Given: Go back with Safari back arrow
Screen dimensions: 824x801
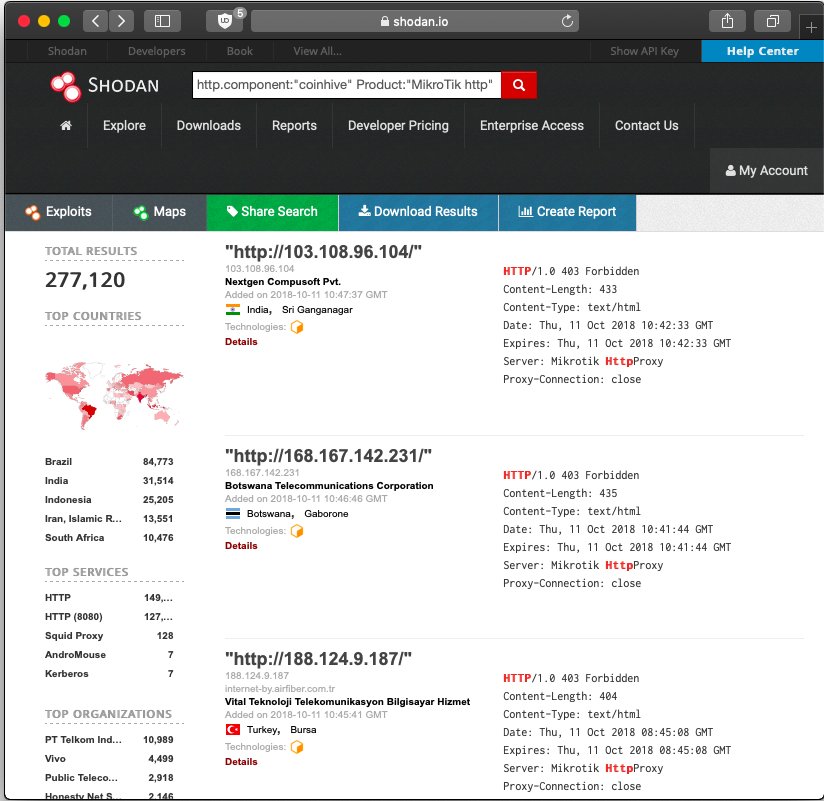Looking at the screenshot, I should (96, 21).
